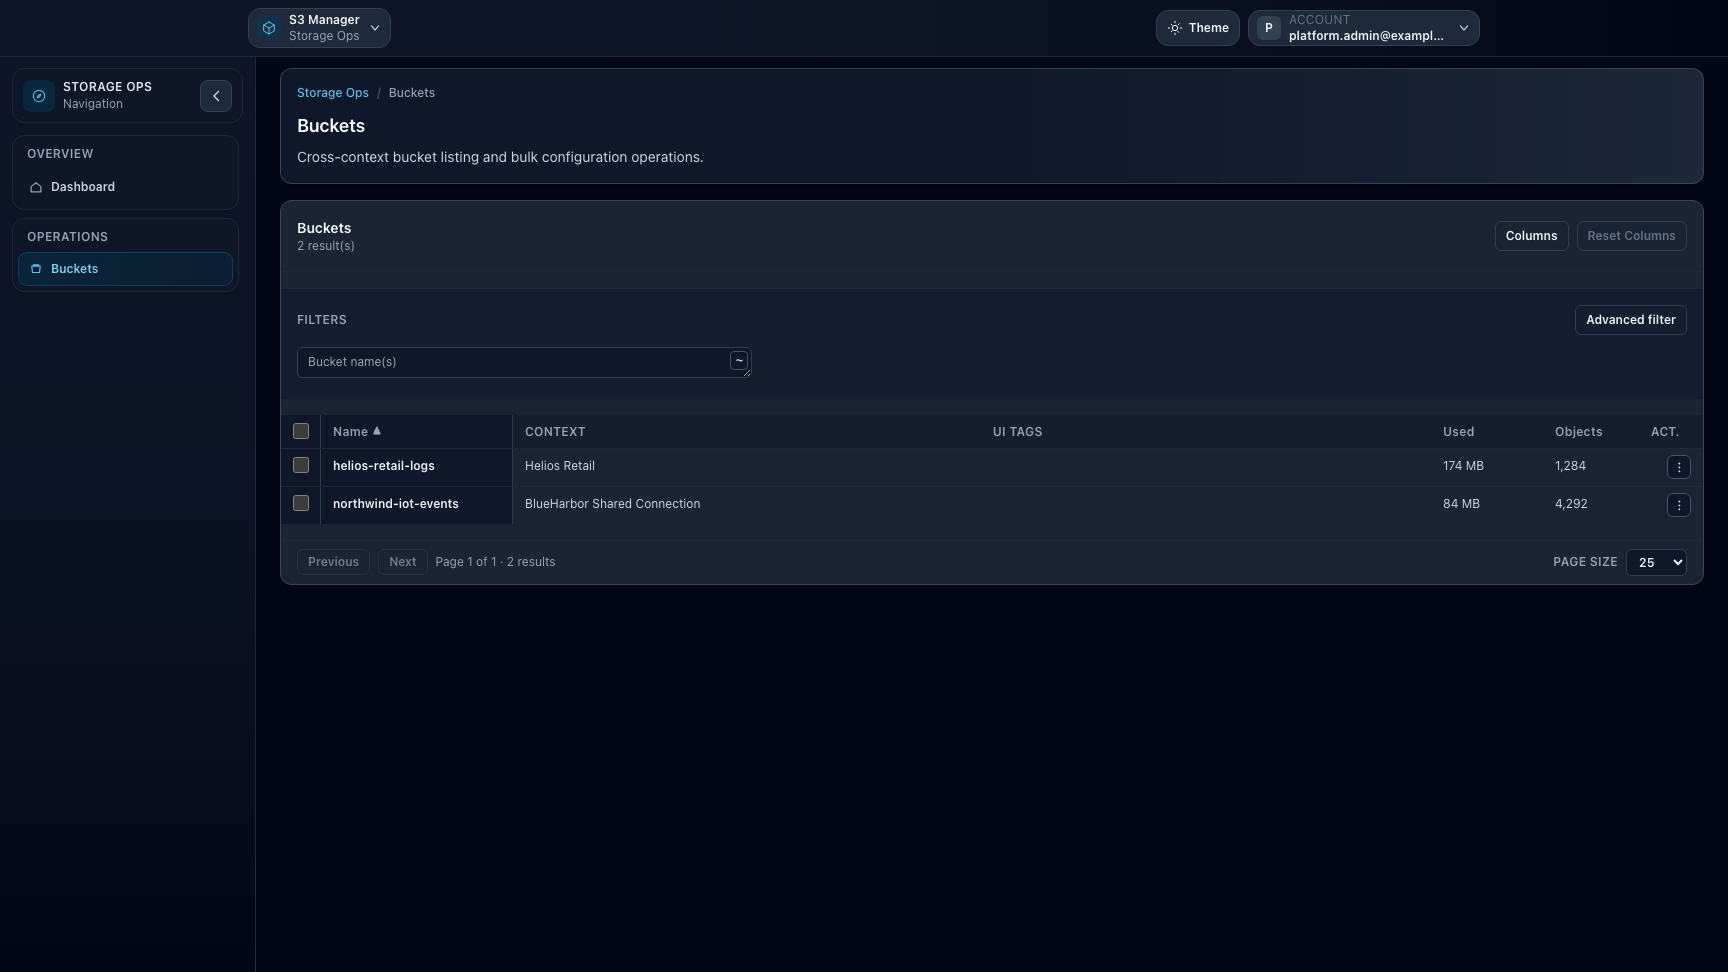Click the P account avatar icon
This screenshot has width=1728, height=972.
click(x=1267, y=27)
